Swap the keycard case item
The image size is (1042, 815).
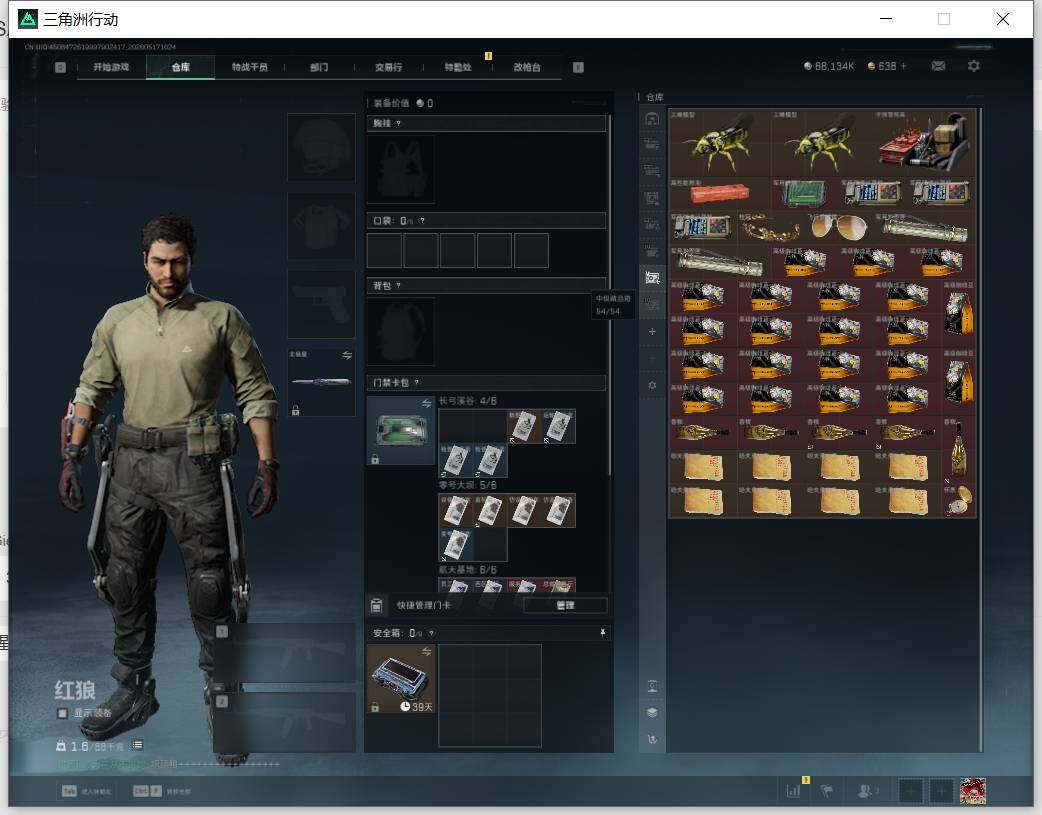click(x=426, y=404)
